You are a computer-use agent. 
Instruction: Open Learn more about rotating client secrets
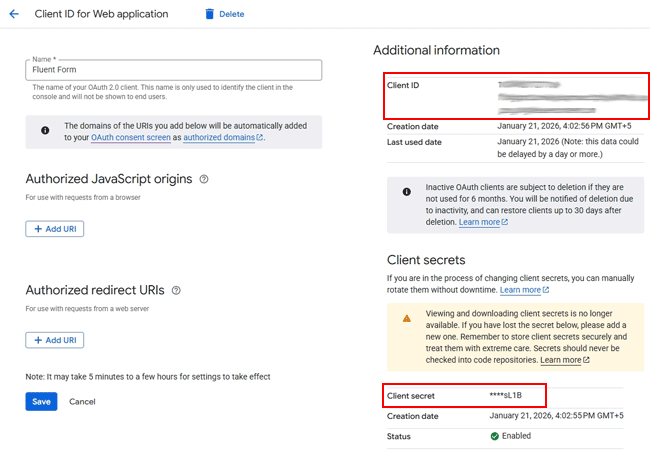tap(524, 290)
